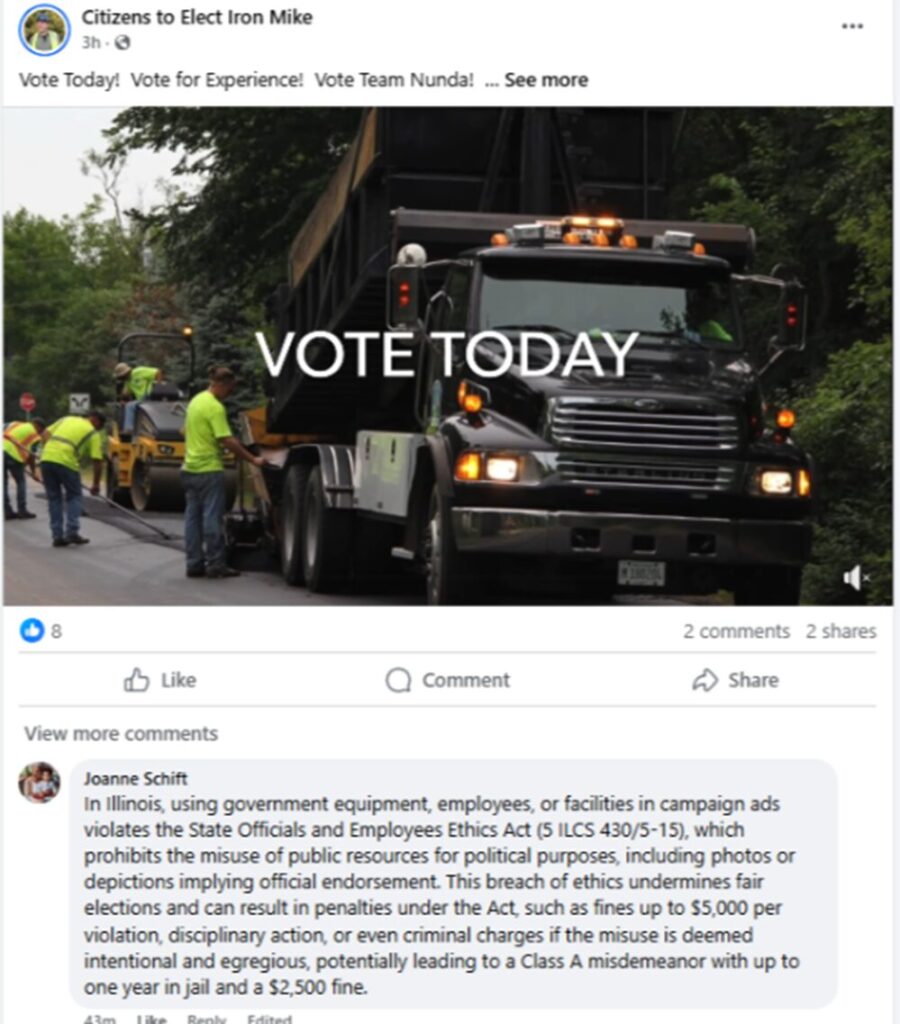
Task: Click Joanne Schift's name
Action: (x=135, y=778)
